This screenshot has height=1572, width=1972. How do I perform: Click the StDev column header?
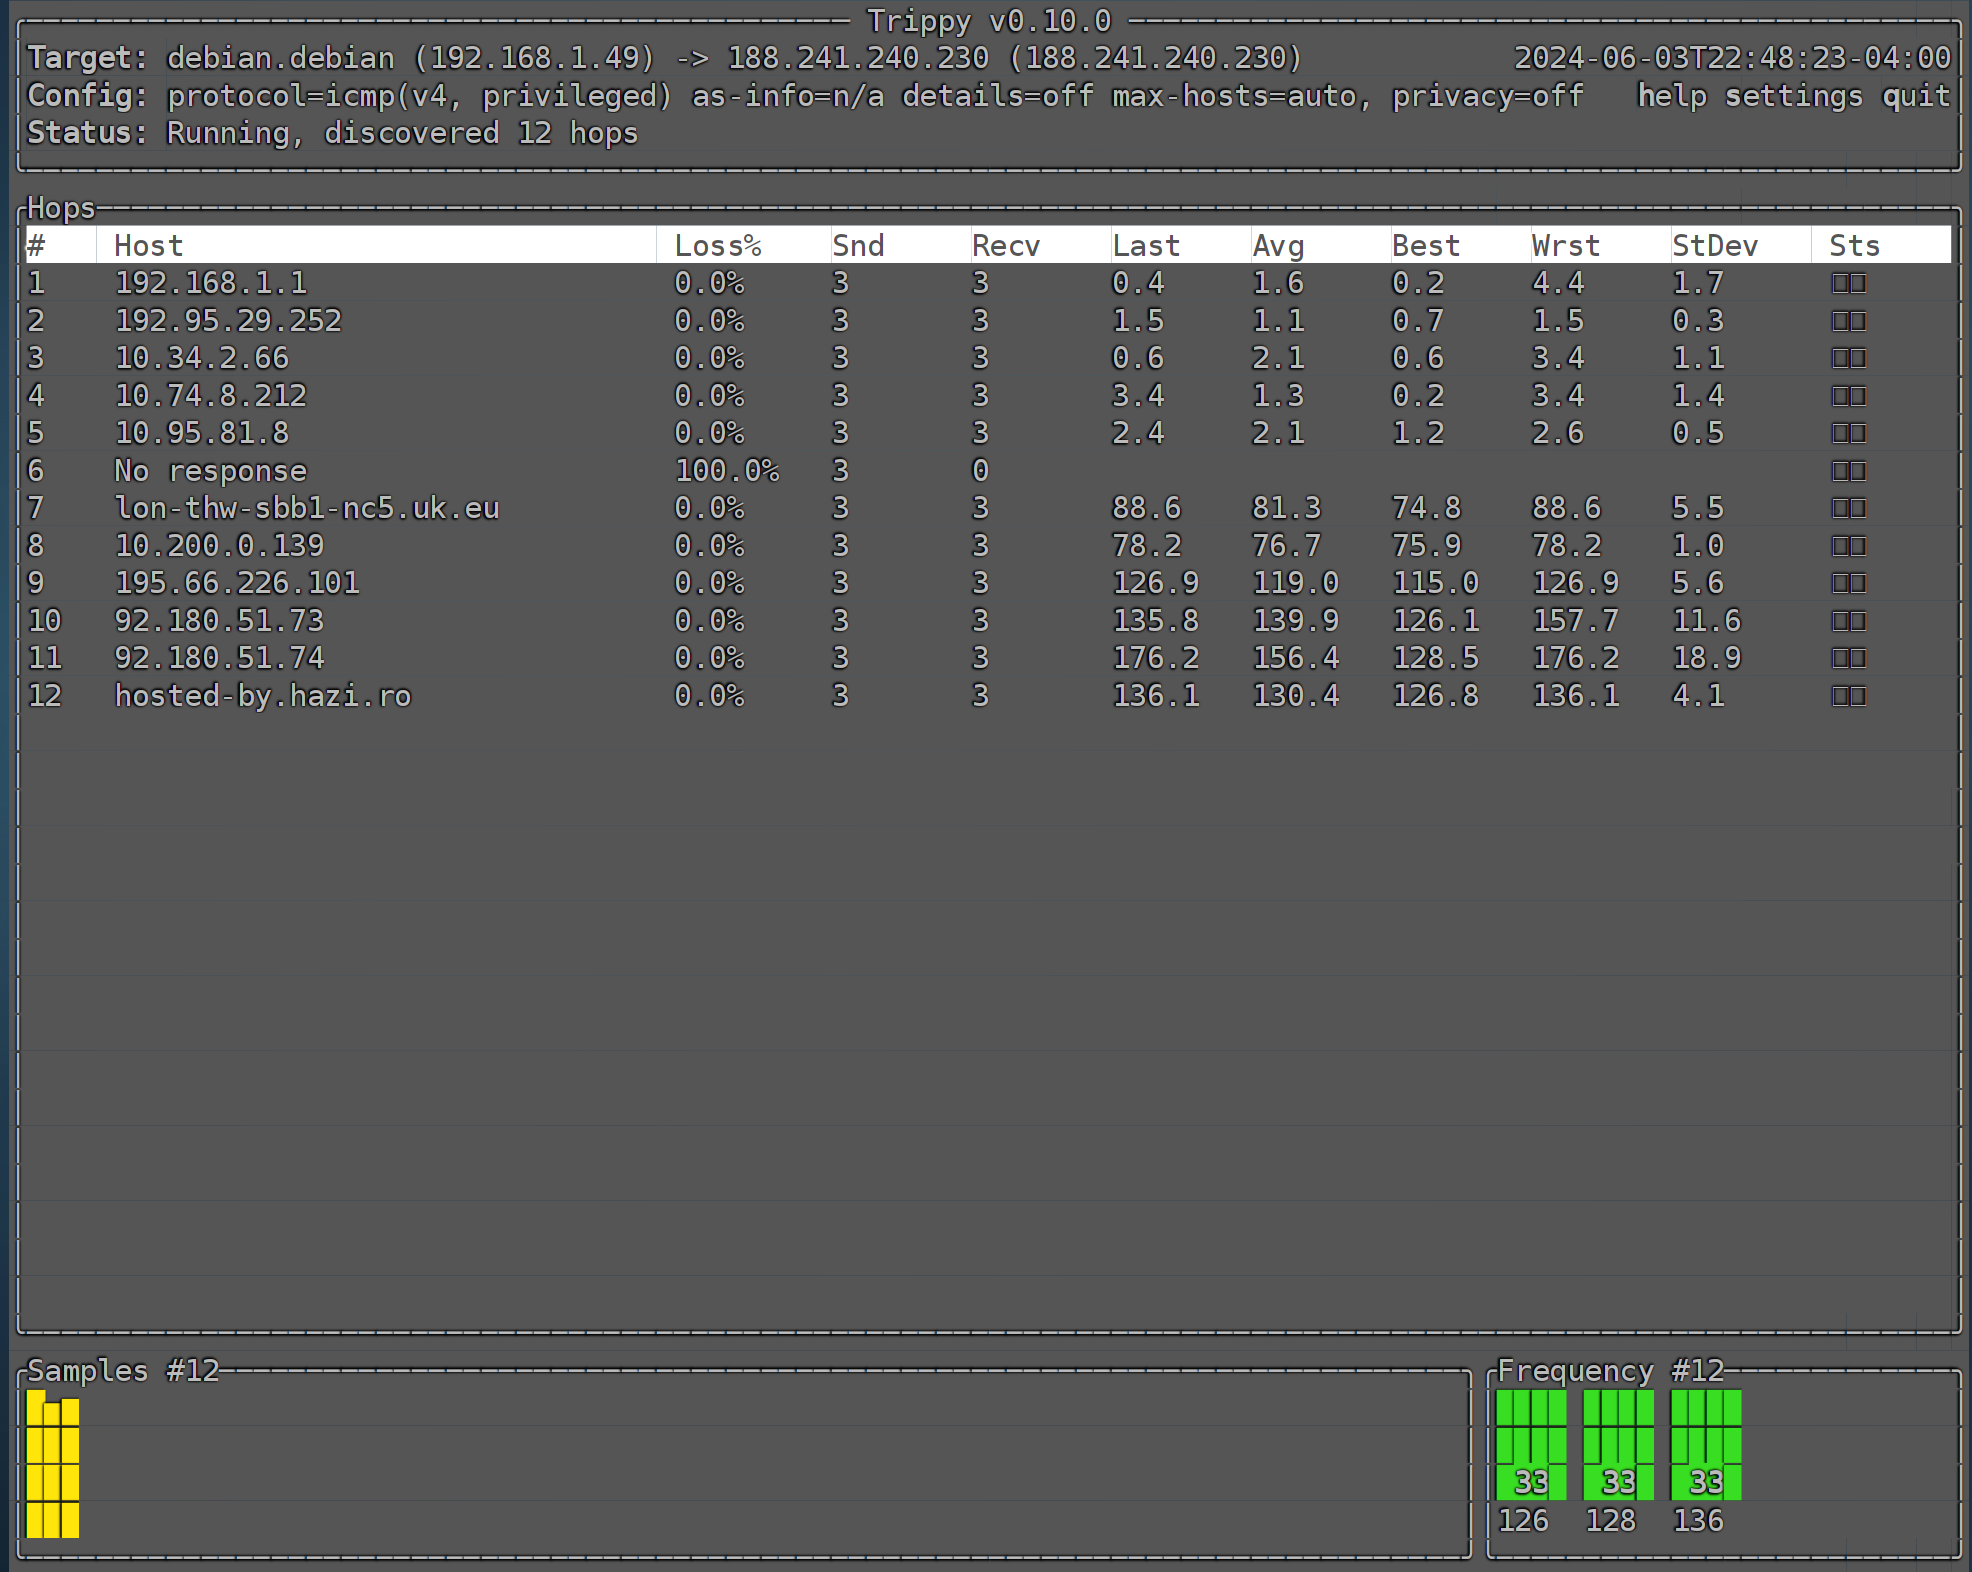click(1714, 246)
